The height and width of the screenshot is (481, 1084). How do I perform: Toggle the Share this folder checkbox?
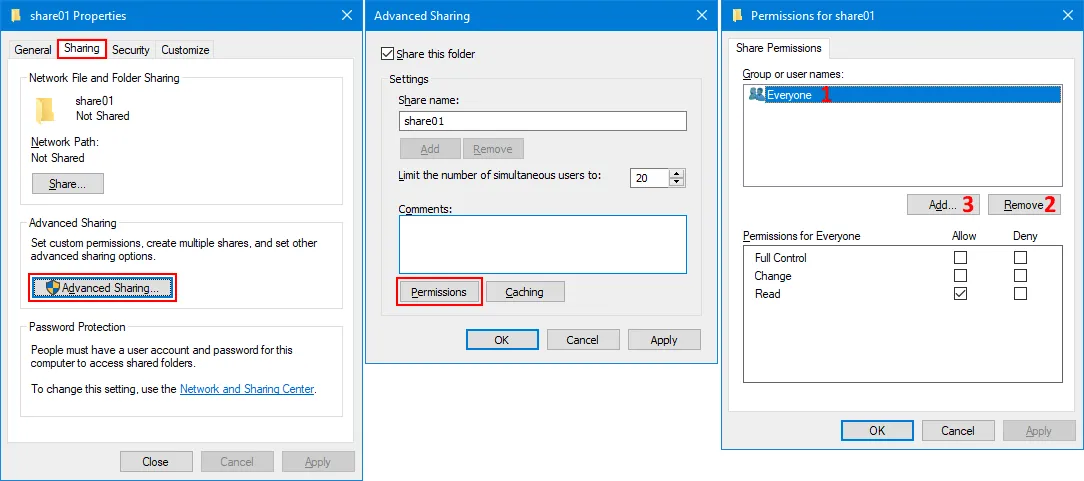click(388, 54)
